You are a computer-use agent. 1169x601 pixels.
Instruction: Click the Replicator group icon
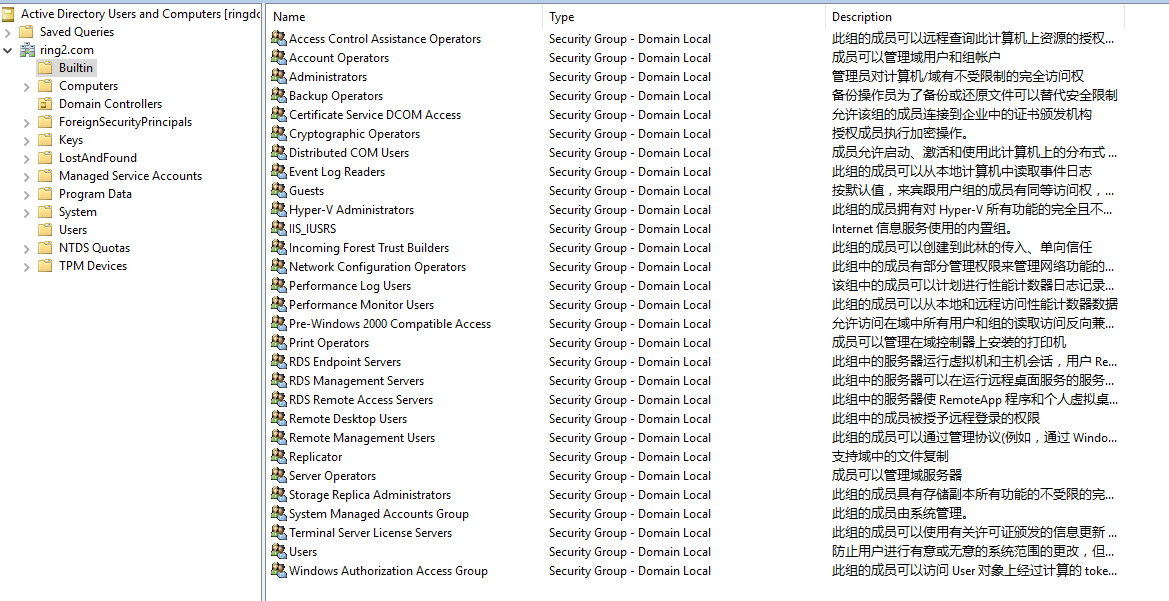pos(278,457)
